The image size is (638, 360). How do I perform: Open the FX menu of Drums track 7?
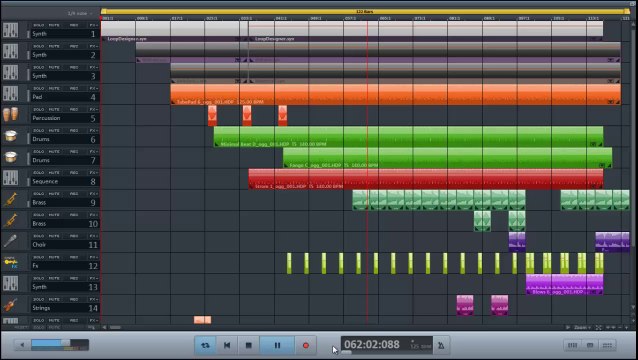pyautogui.click(x=94, y=152)
